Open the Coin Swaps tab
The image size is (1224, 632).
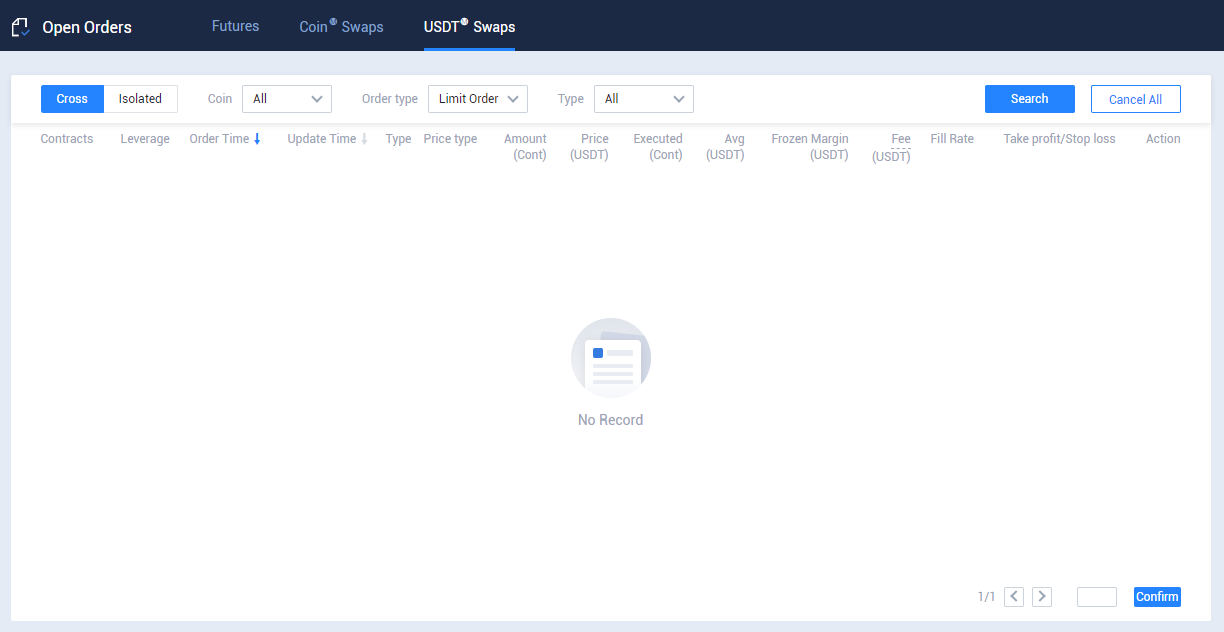pyautogui.click(x=341, y=27)
